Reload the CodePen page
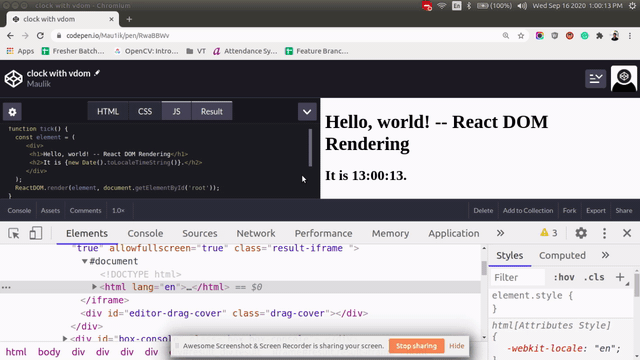Screen dimensions: 640x360 pyautogui.click(x=40, y=36)
